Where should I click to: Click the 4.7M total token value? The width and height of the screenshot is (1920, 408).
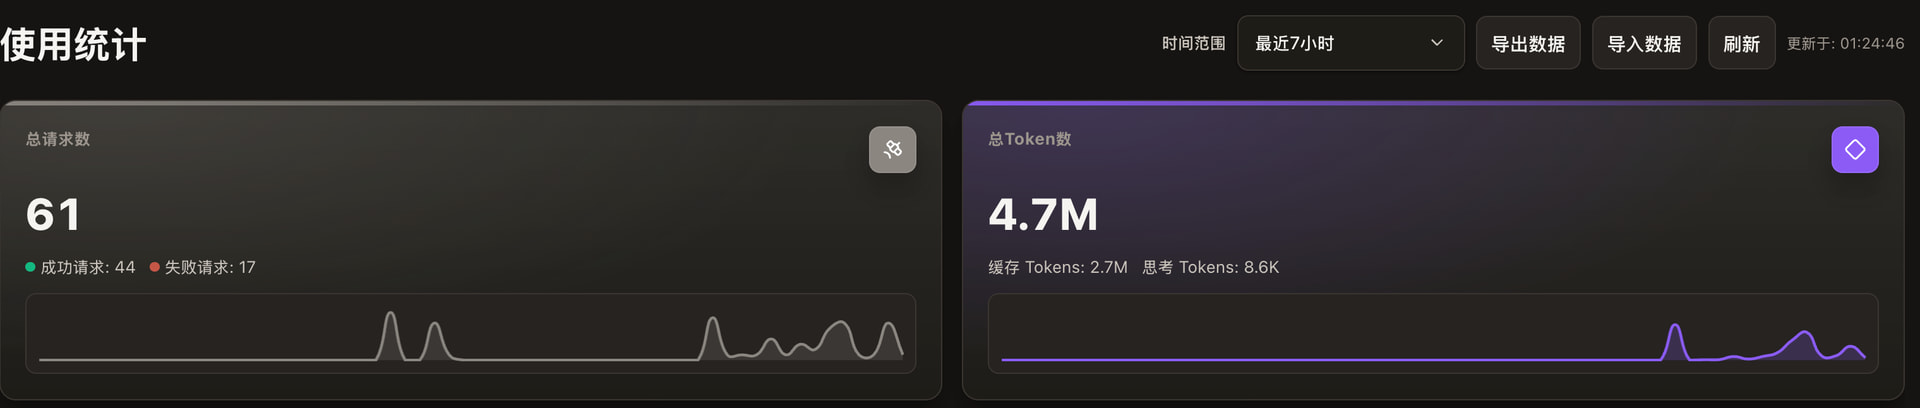[x=1043, y=214]
